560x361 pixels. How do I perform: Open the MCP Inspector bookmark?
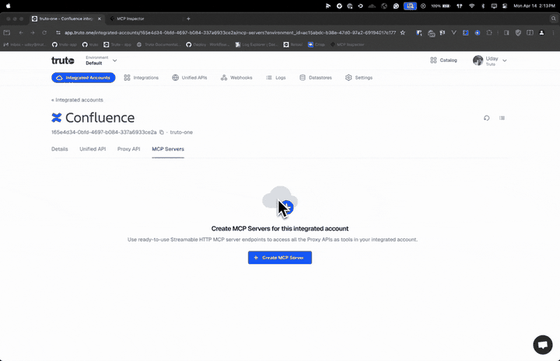point(347,45)
